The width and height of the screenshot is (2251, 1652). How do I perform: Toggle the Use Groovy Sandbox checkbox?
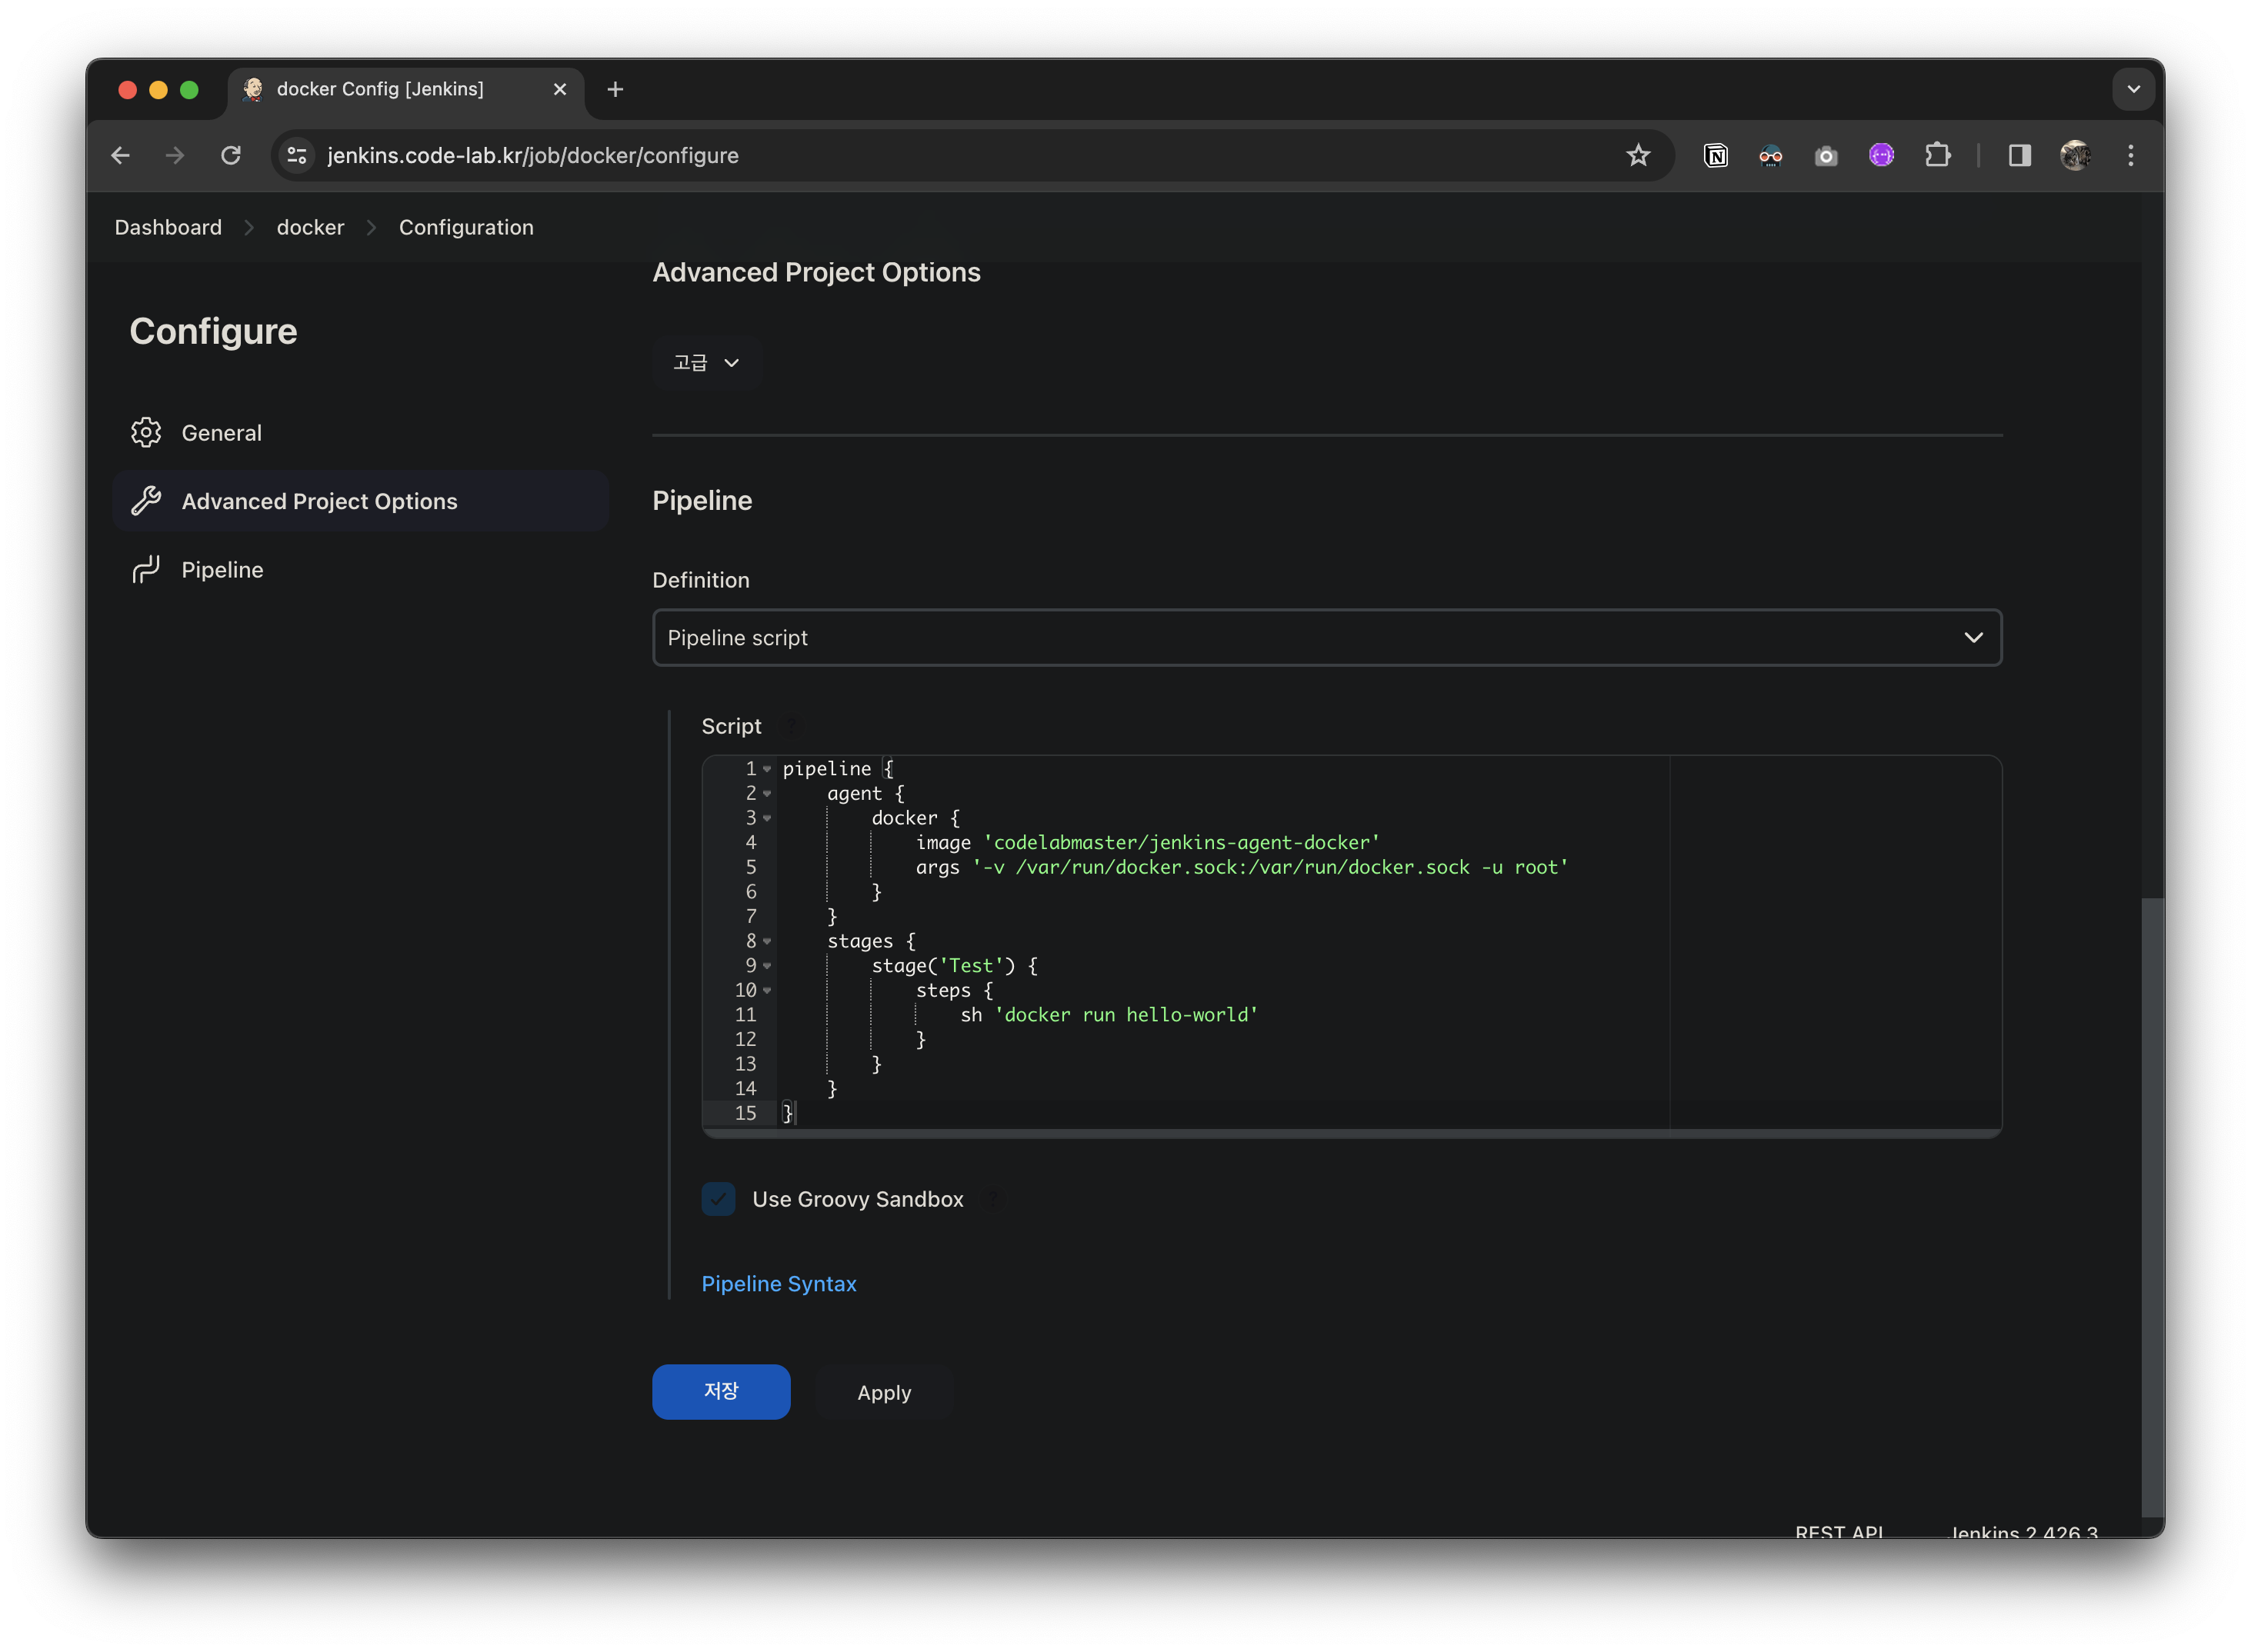point(718,1199)
